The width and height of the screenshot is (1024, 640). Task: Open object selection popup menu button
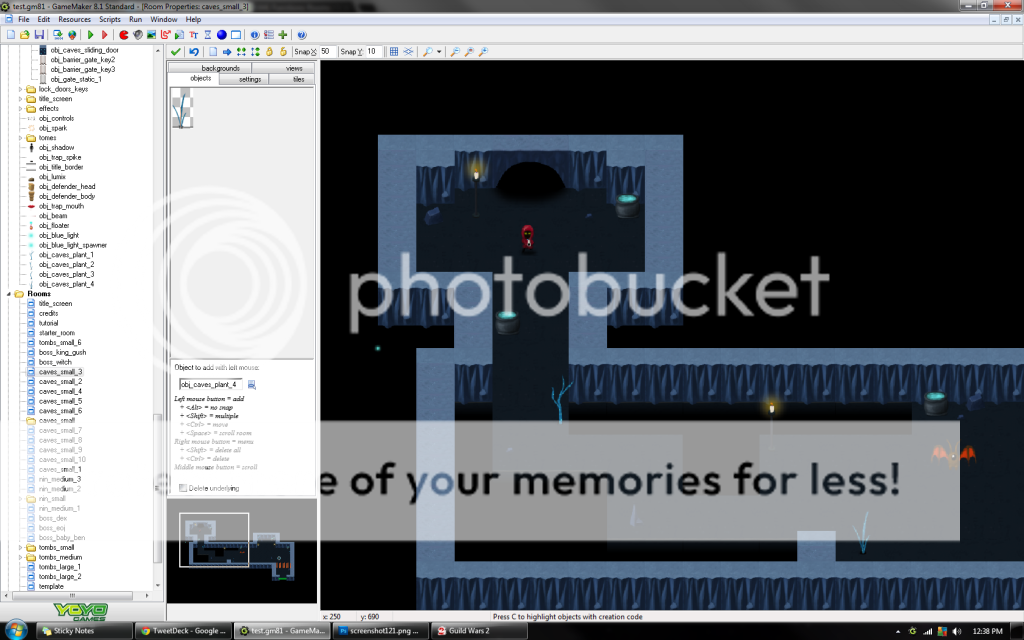click(252, 384)
